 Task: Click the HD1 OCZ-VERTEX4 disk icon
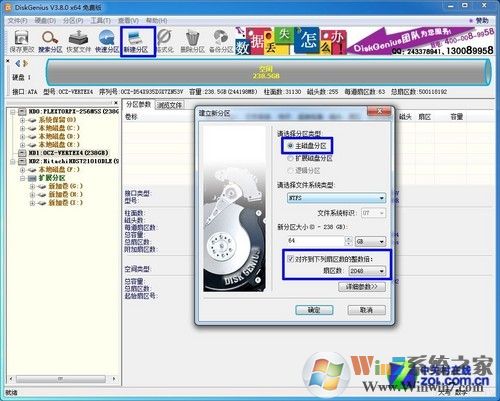click(22, 153)
